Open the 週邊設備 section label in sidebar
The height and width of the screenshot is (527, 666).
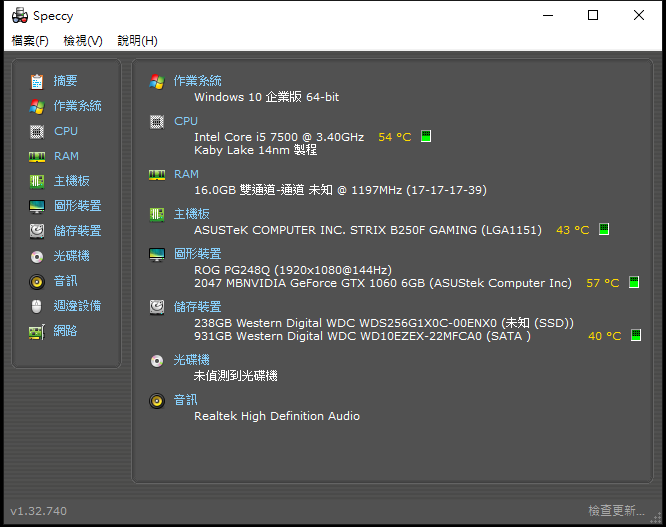pyautogui.click(x=77, y=306)
